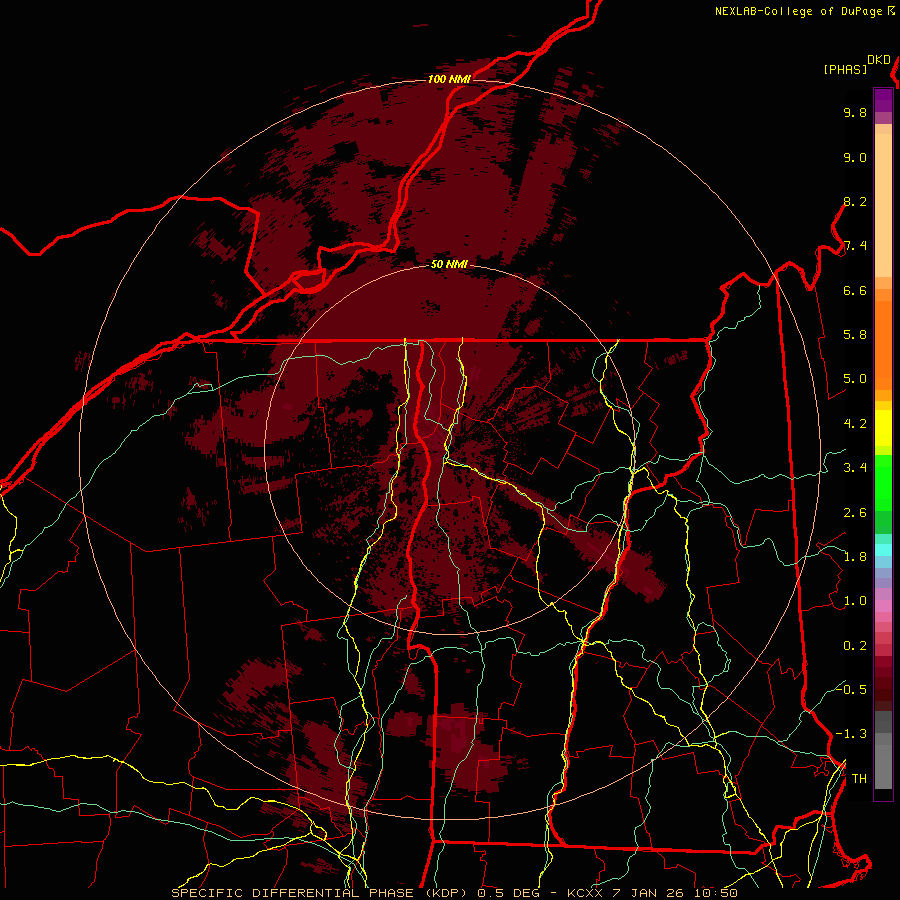Click the 8.2 value on the color scale

[855, 201]
